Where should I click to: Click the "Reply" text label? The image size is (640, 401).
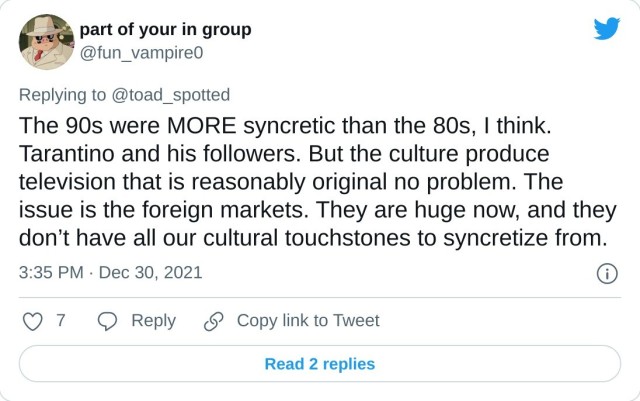pos(153,321)
